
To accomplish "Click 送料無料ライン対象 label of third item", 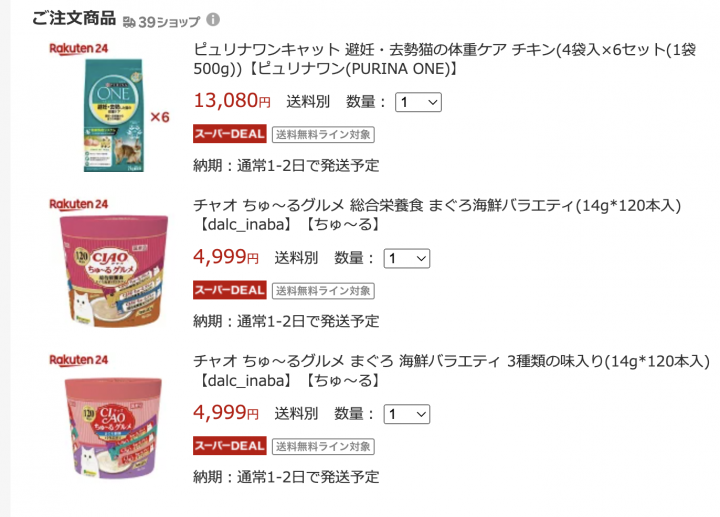I will (323, 447).
